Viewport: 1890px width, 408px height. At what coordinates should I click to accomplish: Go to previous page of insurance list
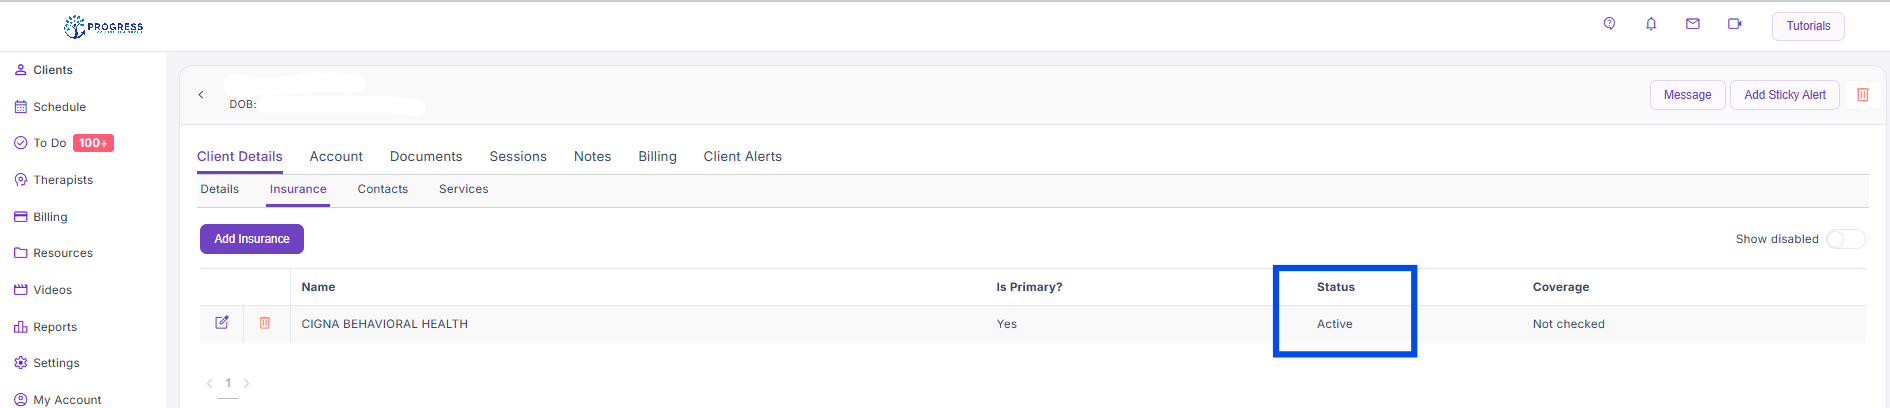(x=209, y=383)
